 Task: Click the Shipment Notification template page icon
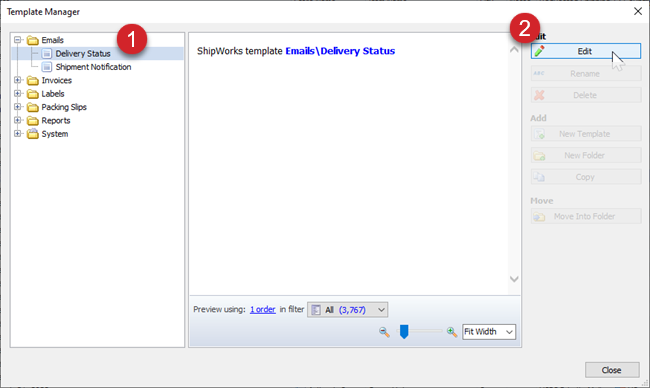47,67
